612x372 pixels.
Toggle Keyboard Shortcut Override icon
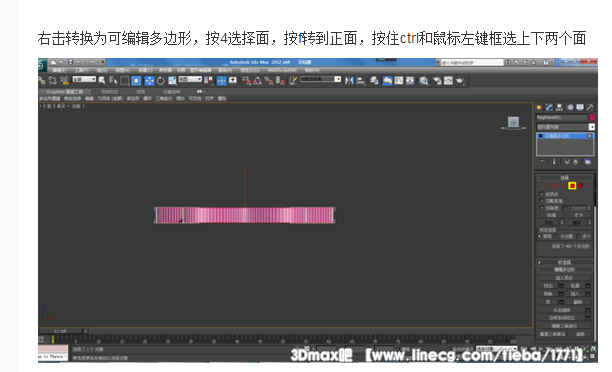pos(233,80)
